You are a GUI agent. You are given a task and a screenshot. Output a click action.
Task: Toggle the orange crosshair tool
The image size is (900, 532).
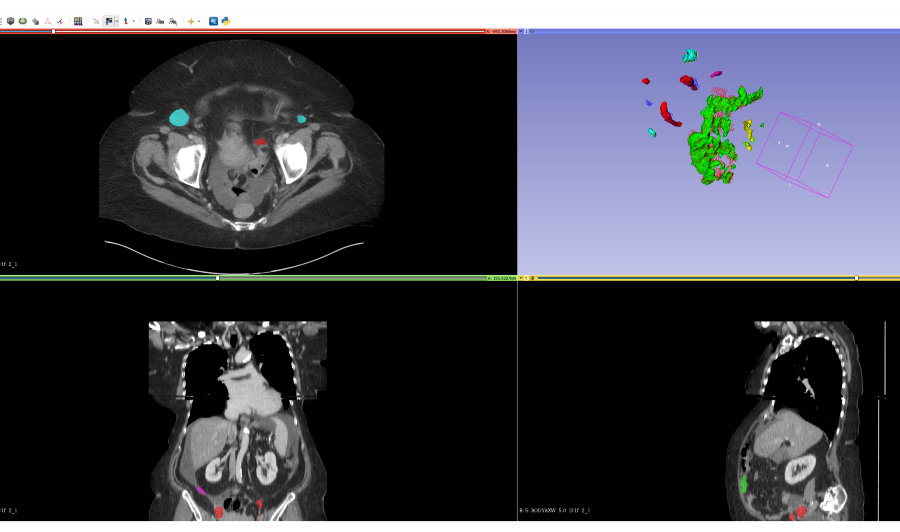(x=191, y=21)
